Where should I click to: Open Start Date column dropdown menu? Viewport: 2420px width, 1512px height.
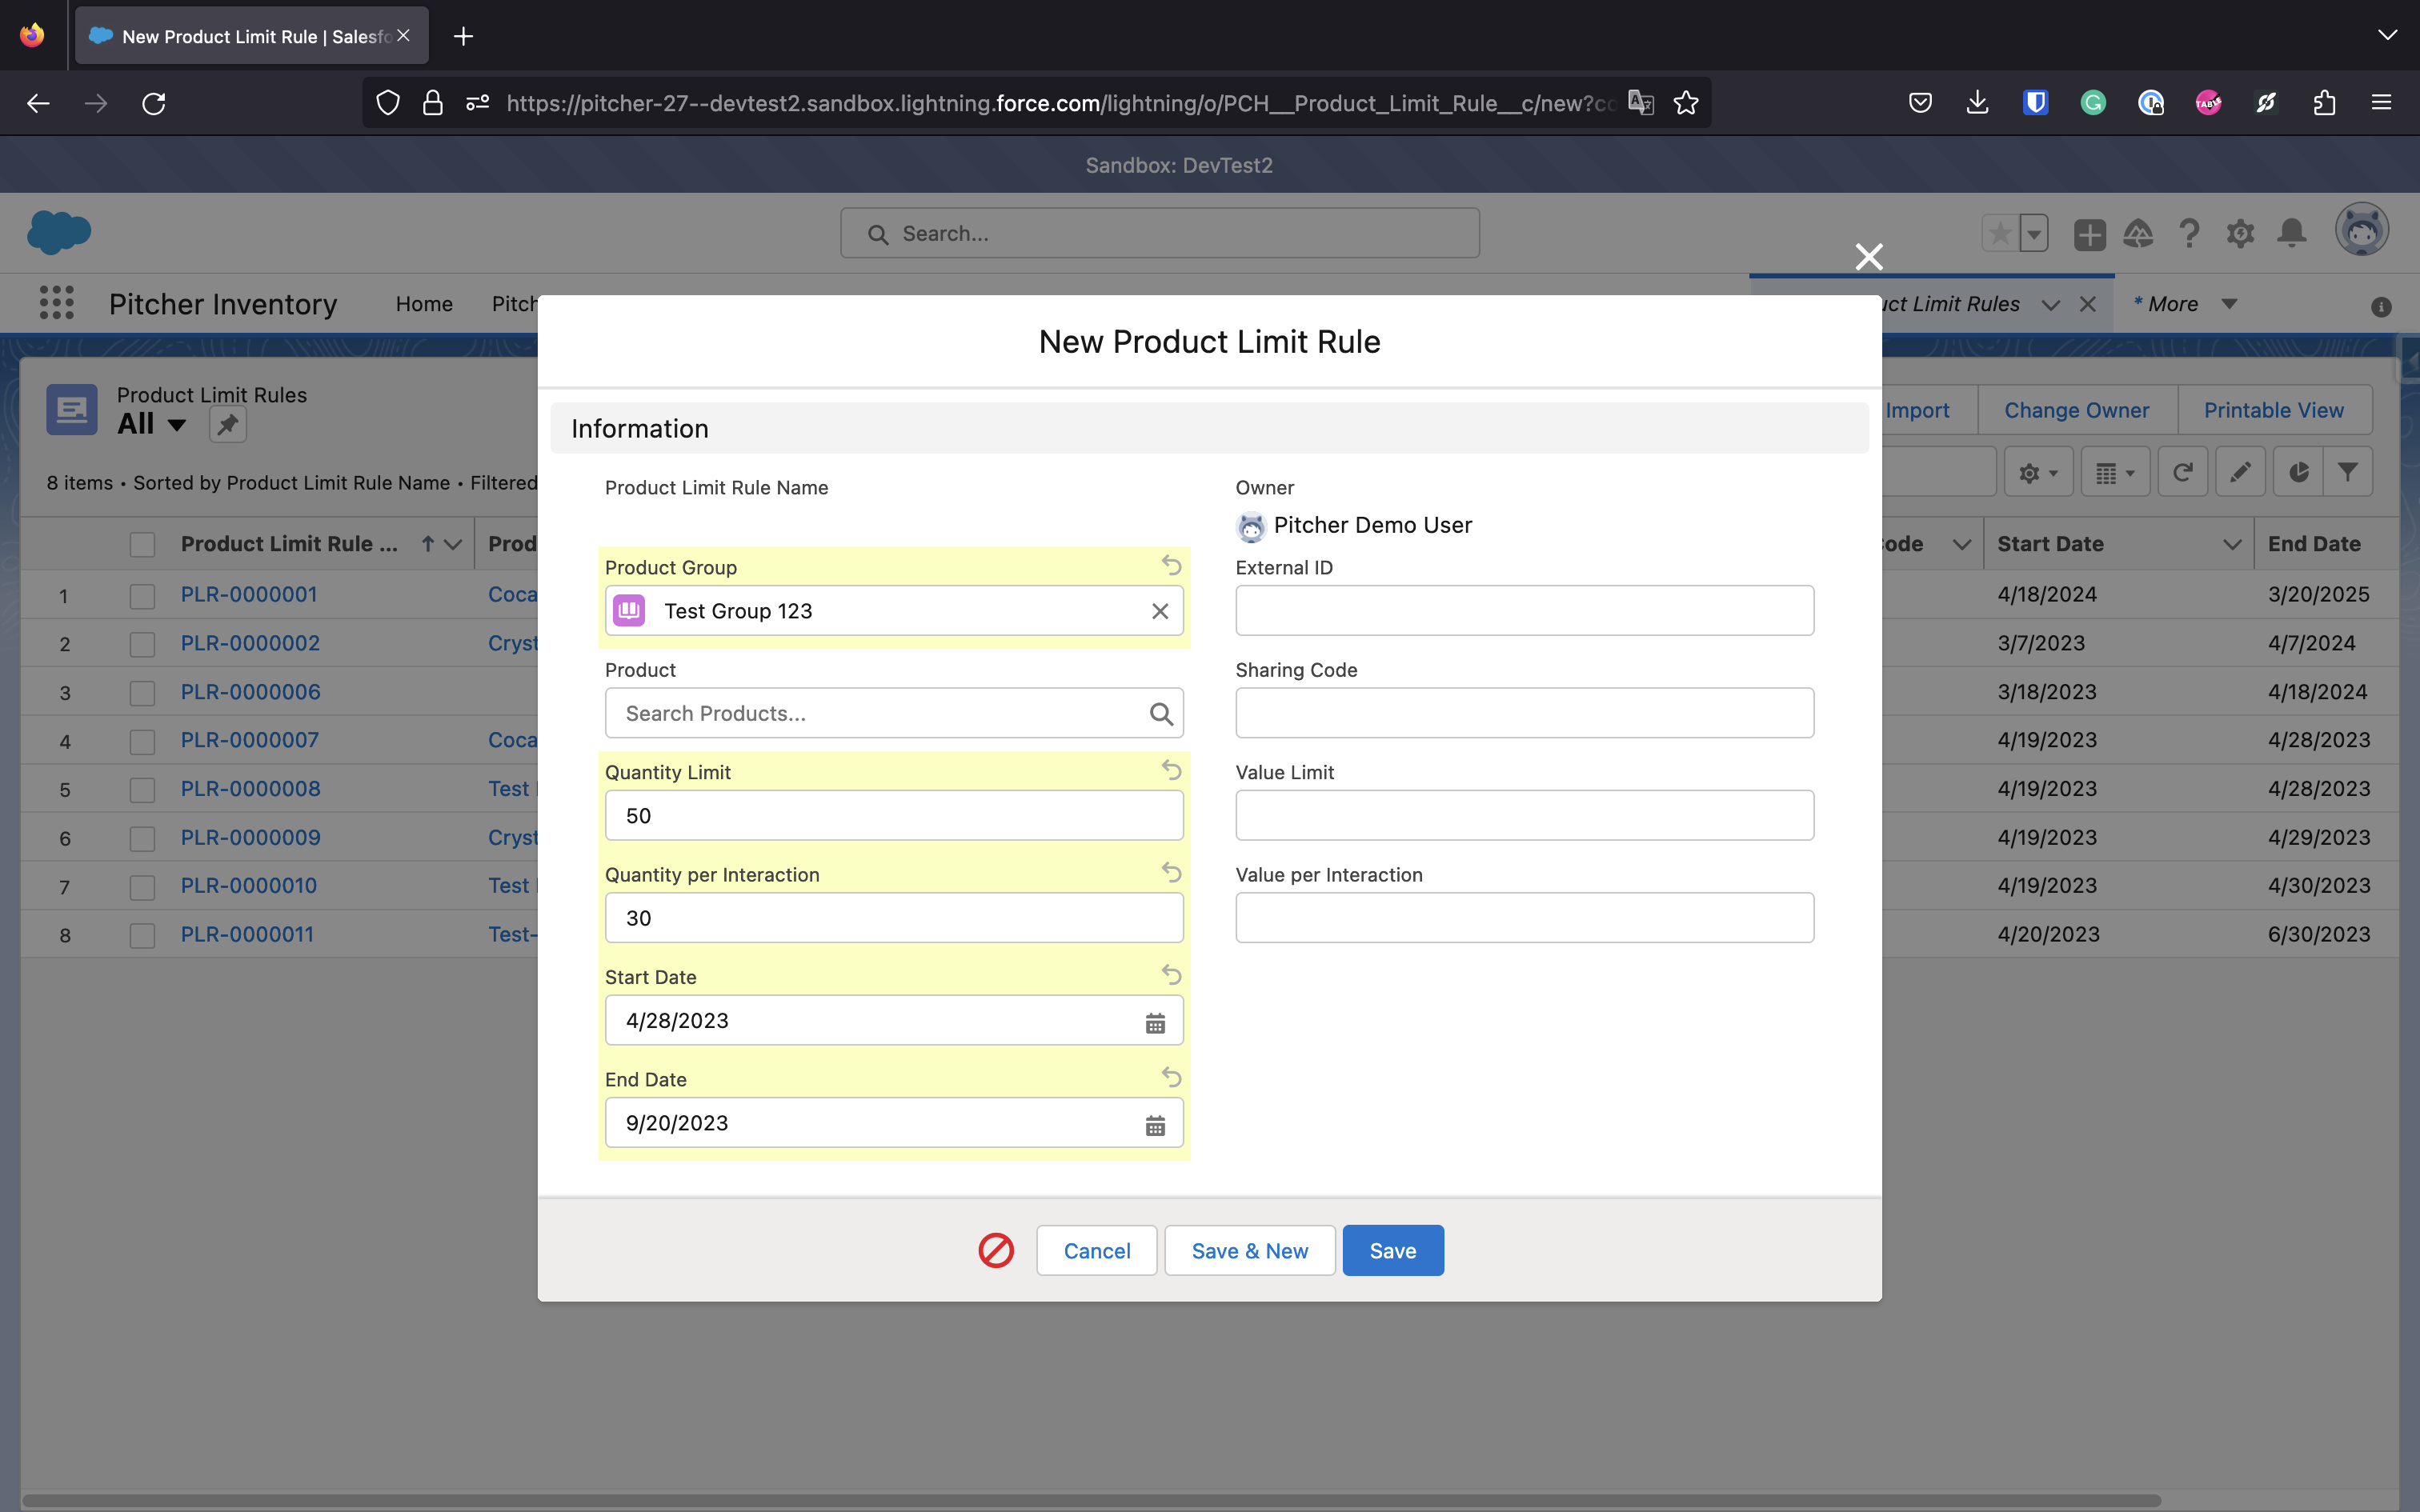pyautogui.click(x=2231, y=544)
